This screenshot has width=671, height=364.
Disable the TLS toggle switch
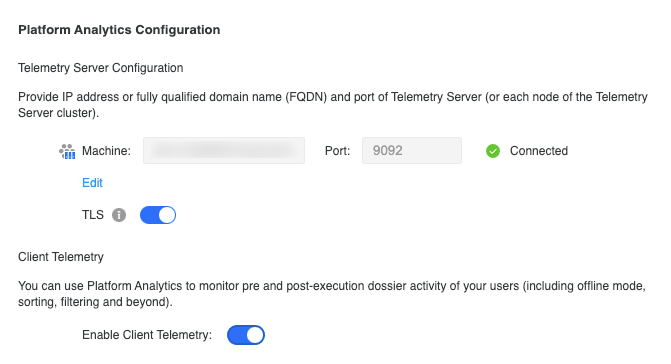pyautogui.click(x=158, y=215)
